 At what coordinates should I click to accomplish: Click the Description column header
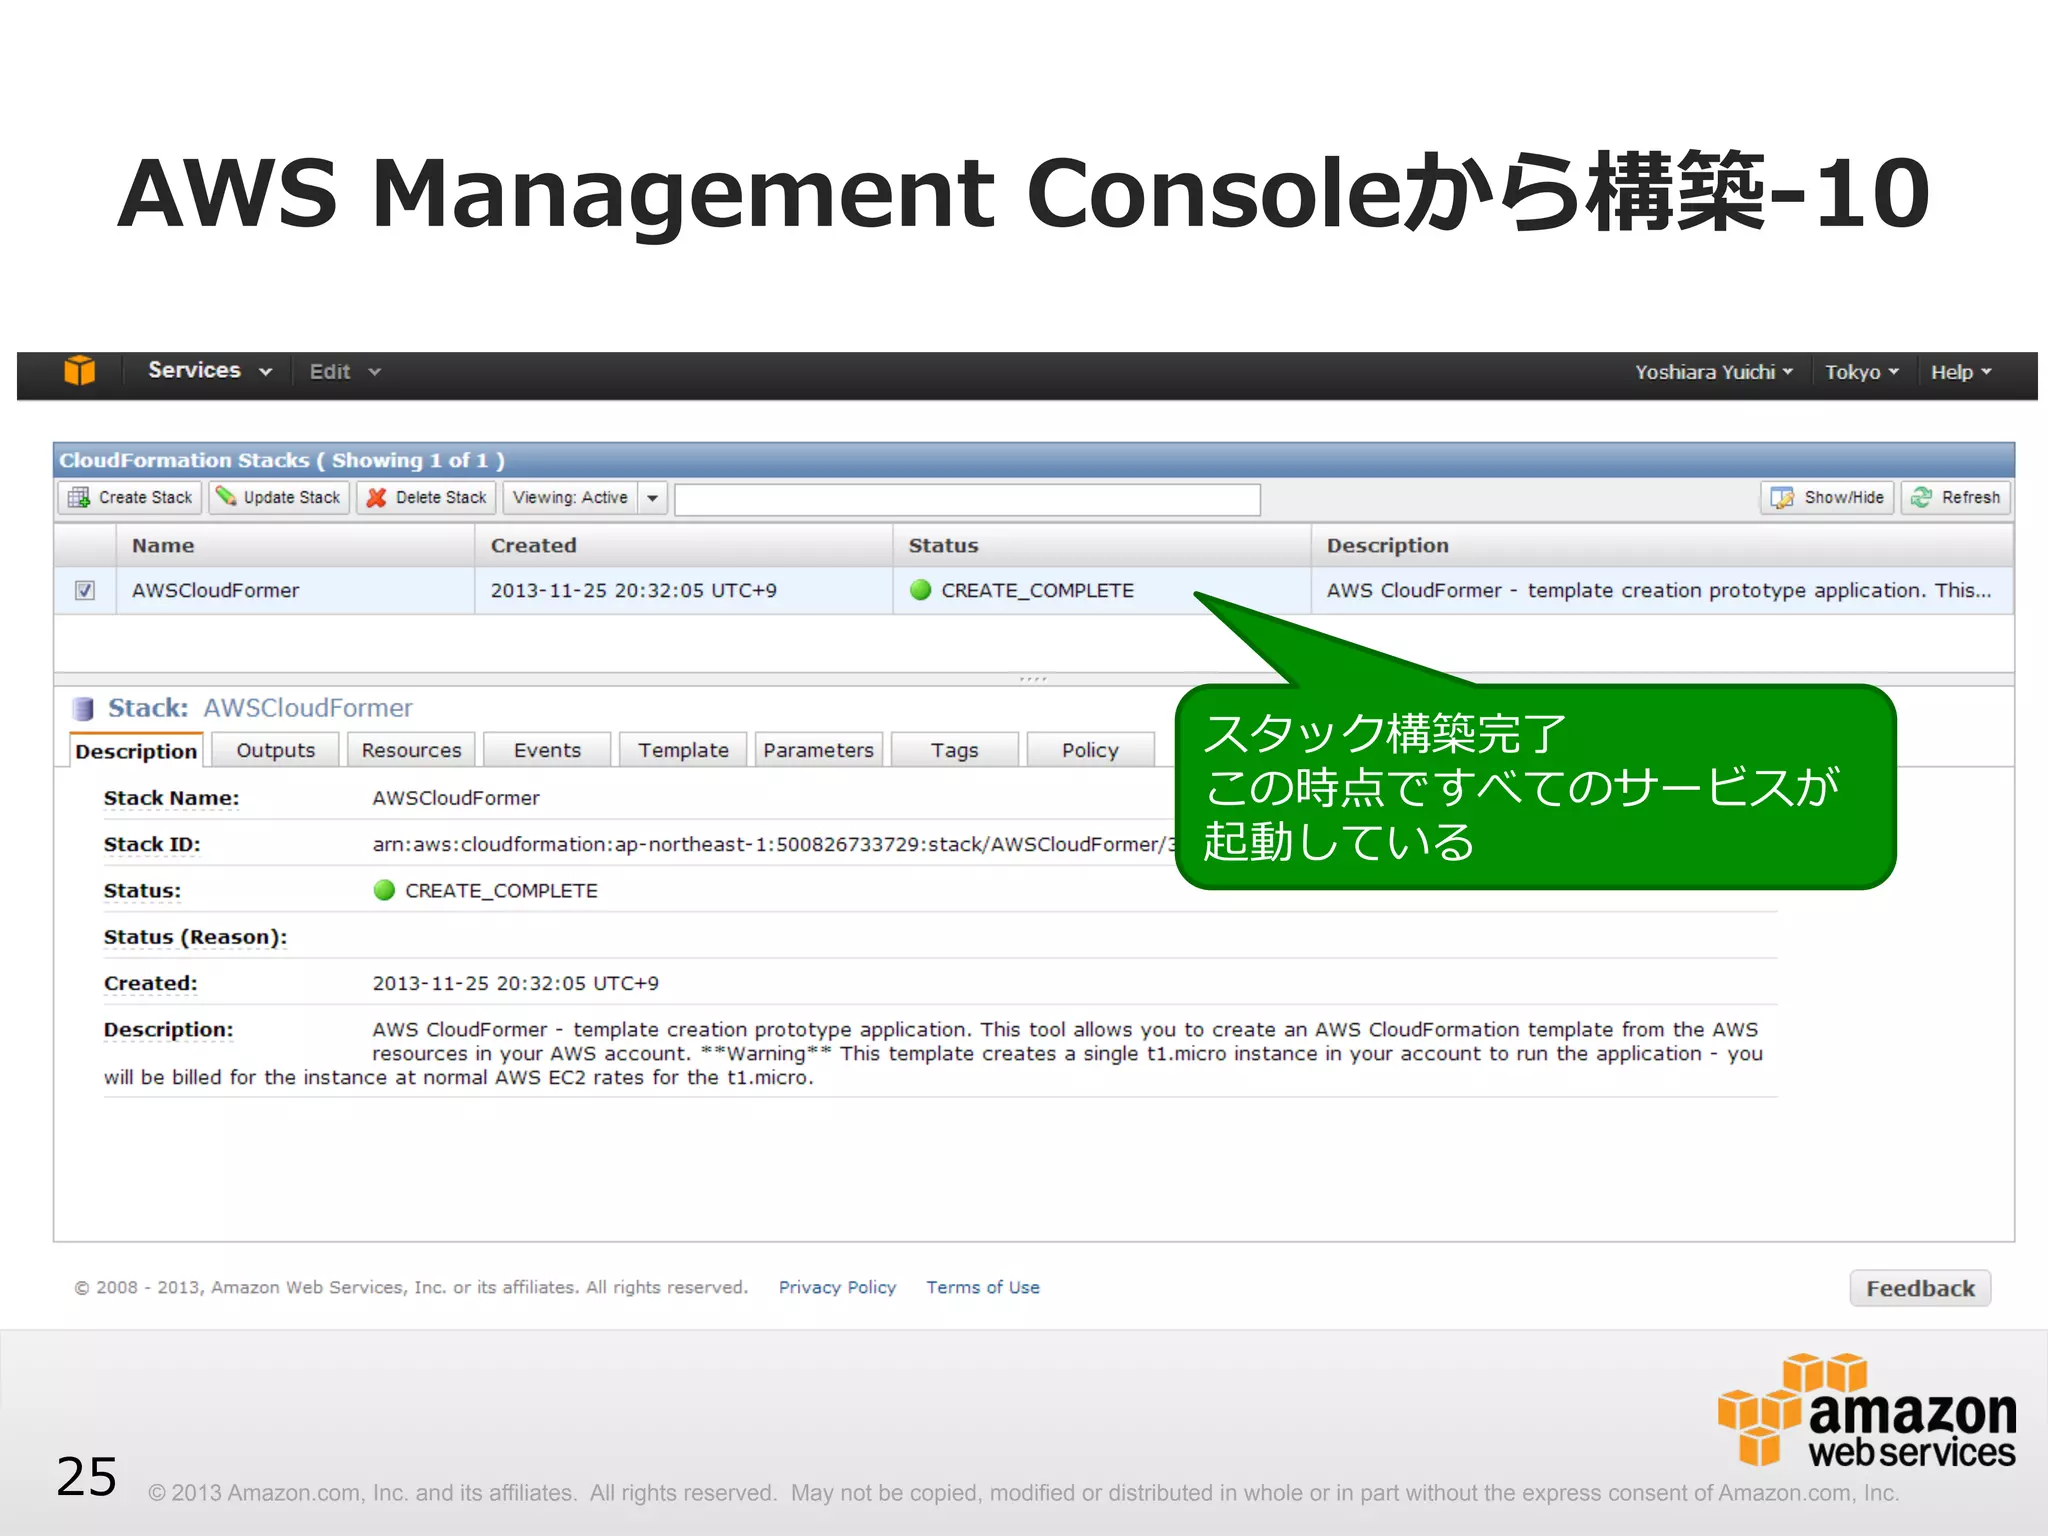tap(1662, 545)
